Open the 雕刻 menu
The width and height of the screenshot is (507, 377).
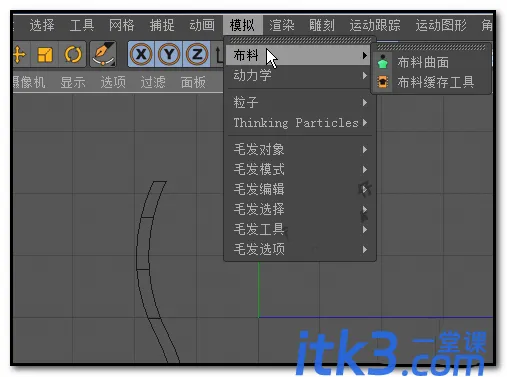pyautogui.click(x=322, y=25)
